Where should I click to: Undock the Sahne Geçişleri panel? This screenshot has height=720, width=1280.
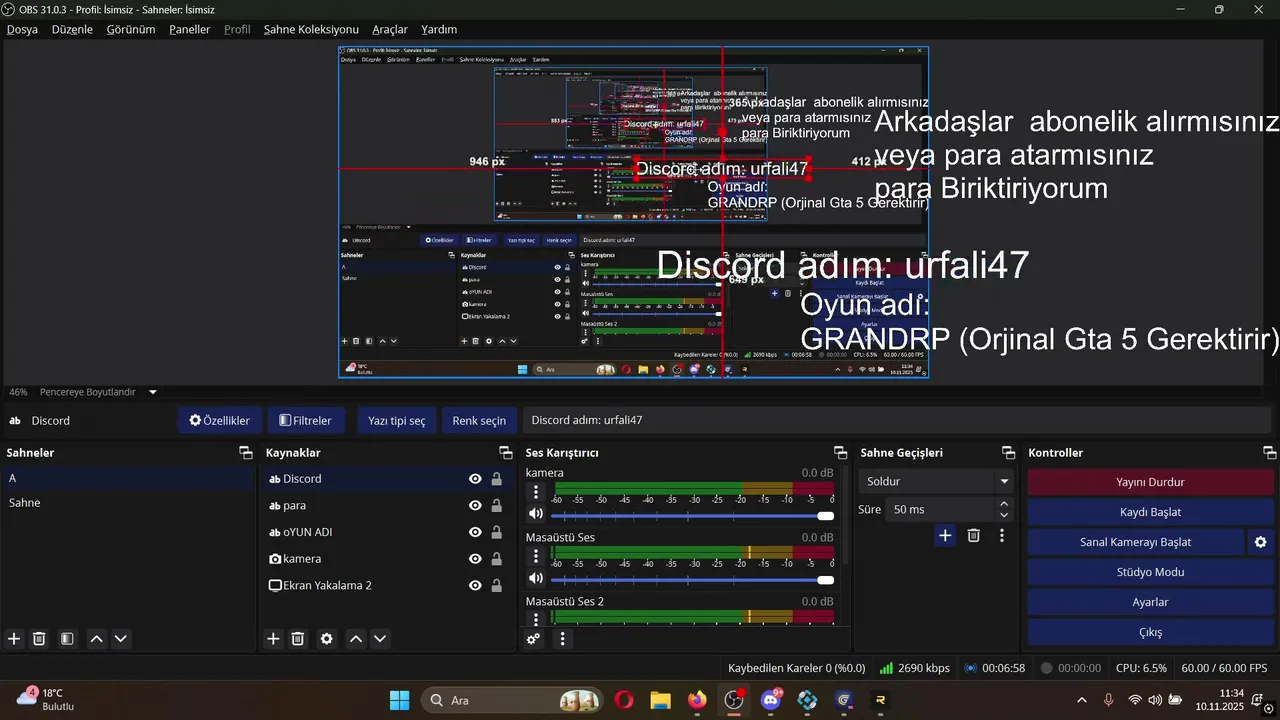pyautogui.click(x=1008, y=453)
